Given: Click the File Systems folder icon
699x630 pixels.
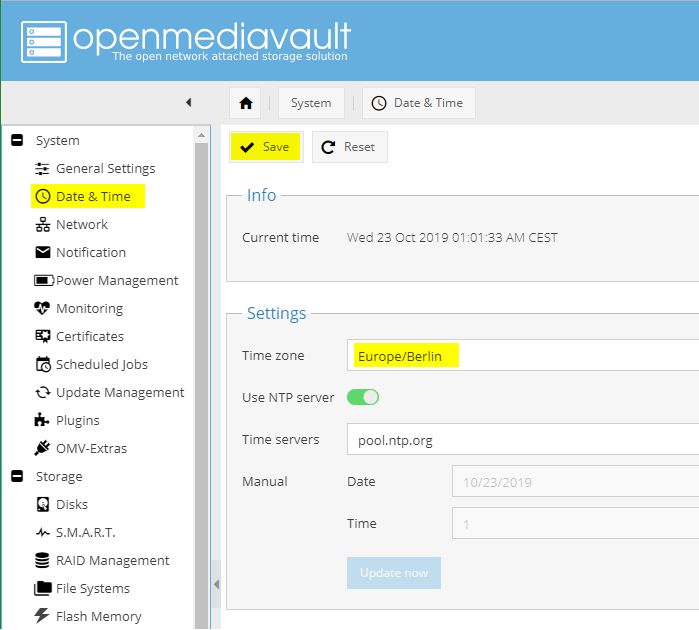Looking at the screenshot, I should point(43,589).
